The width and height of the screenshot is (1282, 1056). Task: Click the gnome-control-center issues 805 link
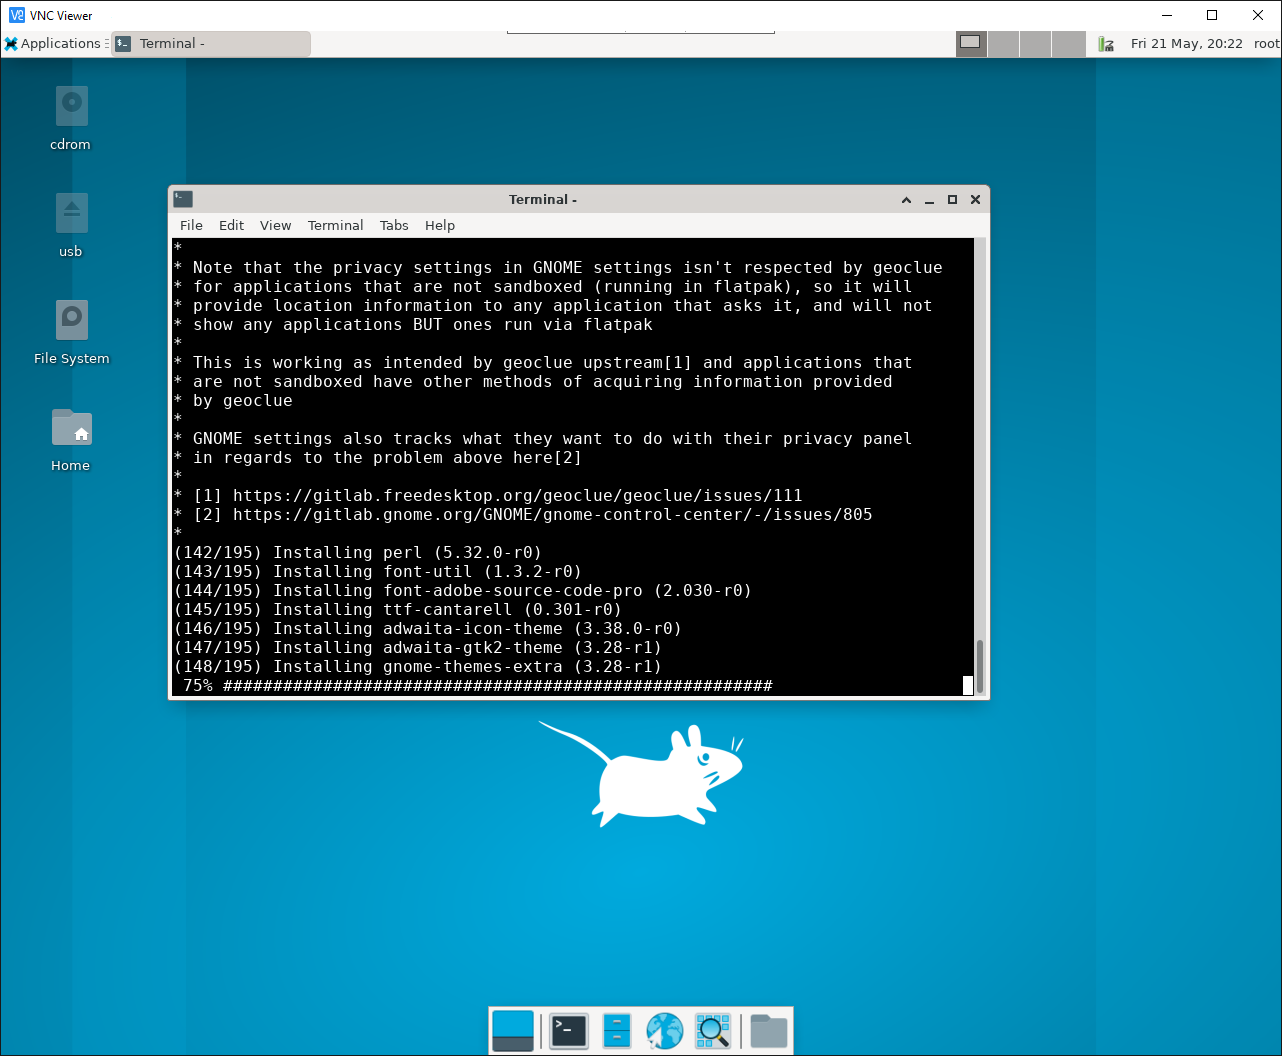(x=553, y=514)
